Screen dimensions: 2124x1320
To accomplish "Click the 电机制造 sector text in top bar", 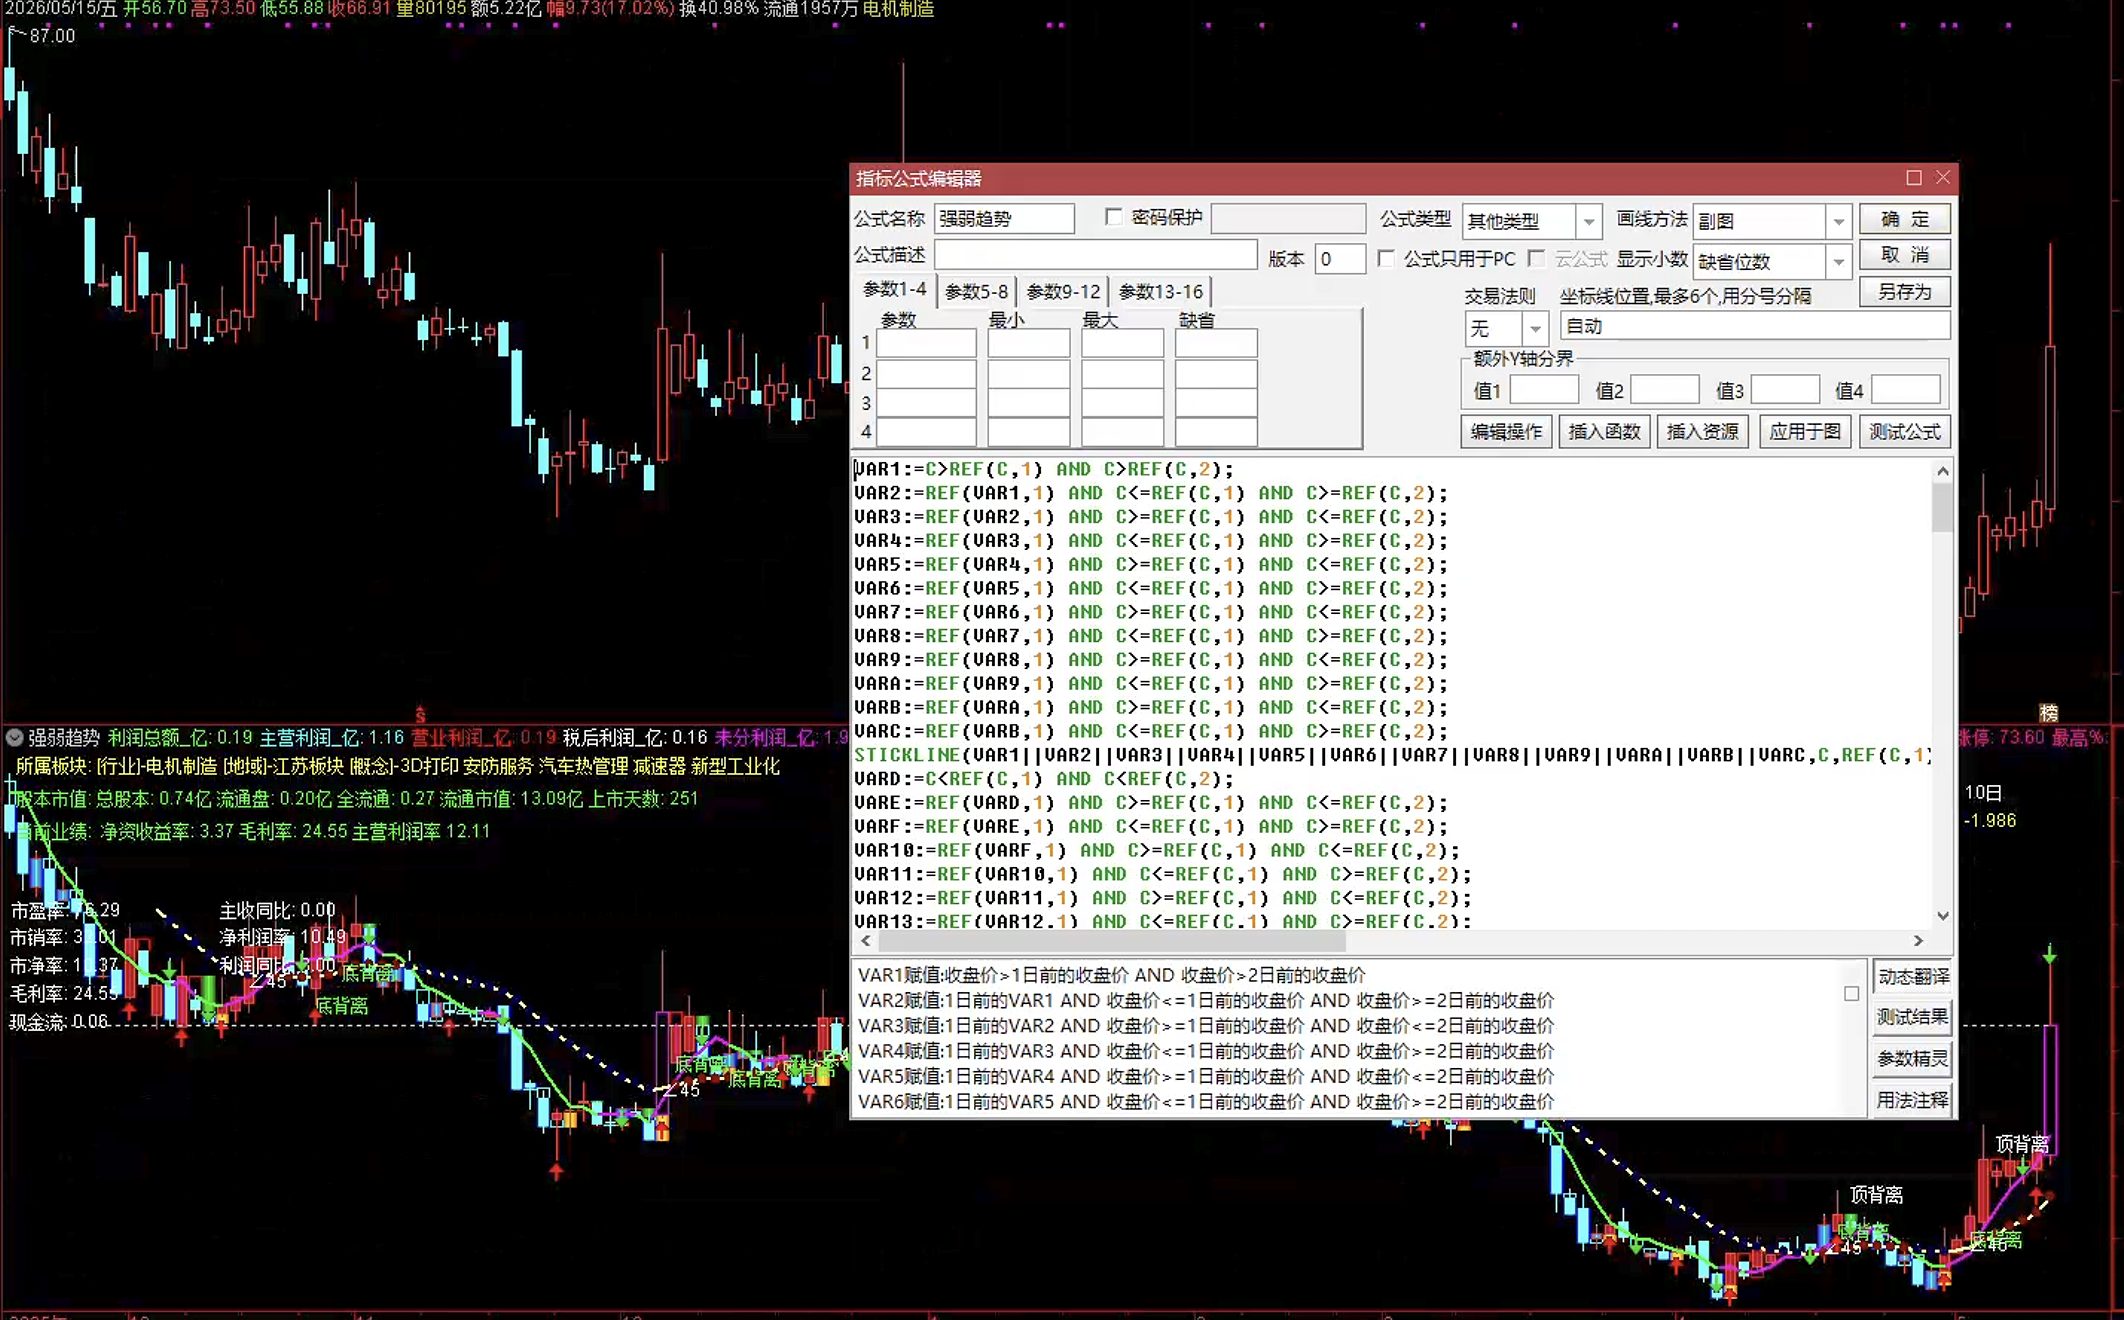I will click(898, 9).
